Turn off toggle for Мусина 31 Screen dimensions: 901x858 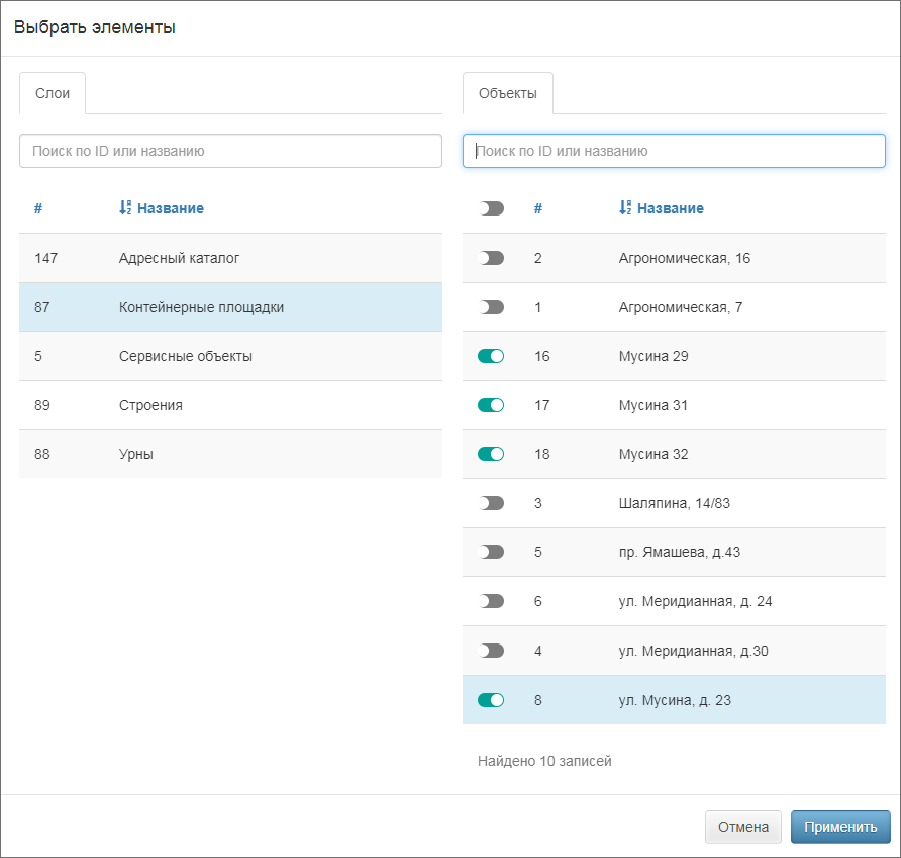(x=491, y=405)
